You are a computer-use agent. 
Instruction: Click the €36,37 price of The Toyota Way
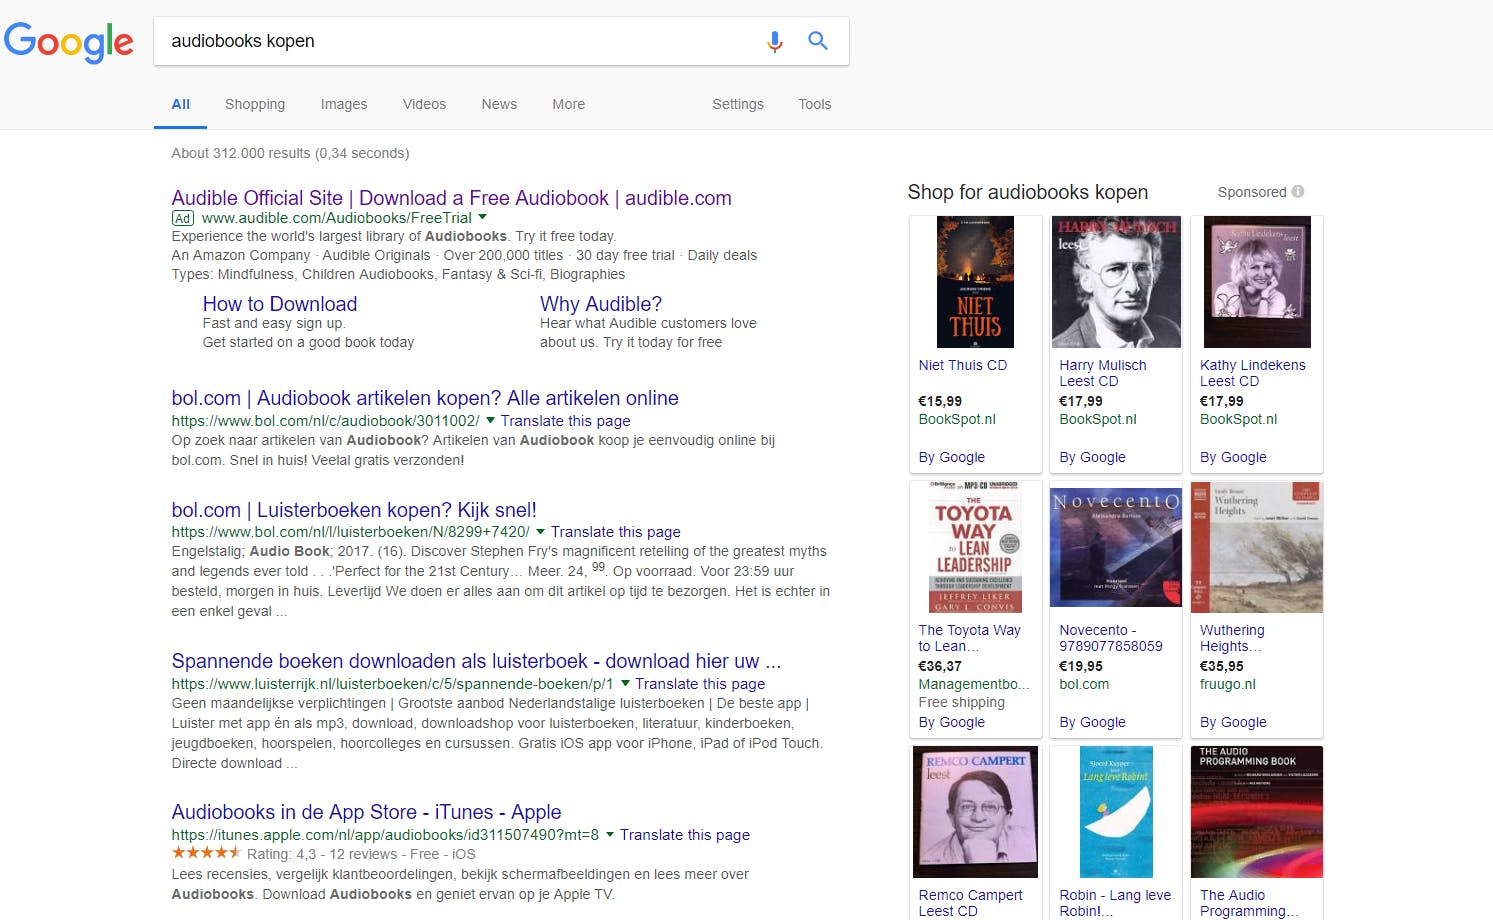click(x=940, y=667)
